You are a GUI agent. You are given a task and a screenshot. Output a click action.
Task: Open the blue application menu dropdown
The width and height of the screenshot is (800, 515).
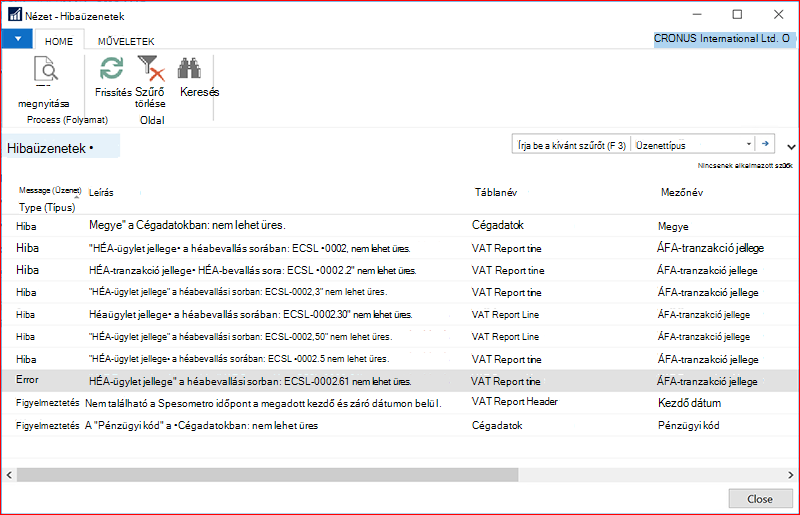[17, 39]
